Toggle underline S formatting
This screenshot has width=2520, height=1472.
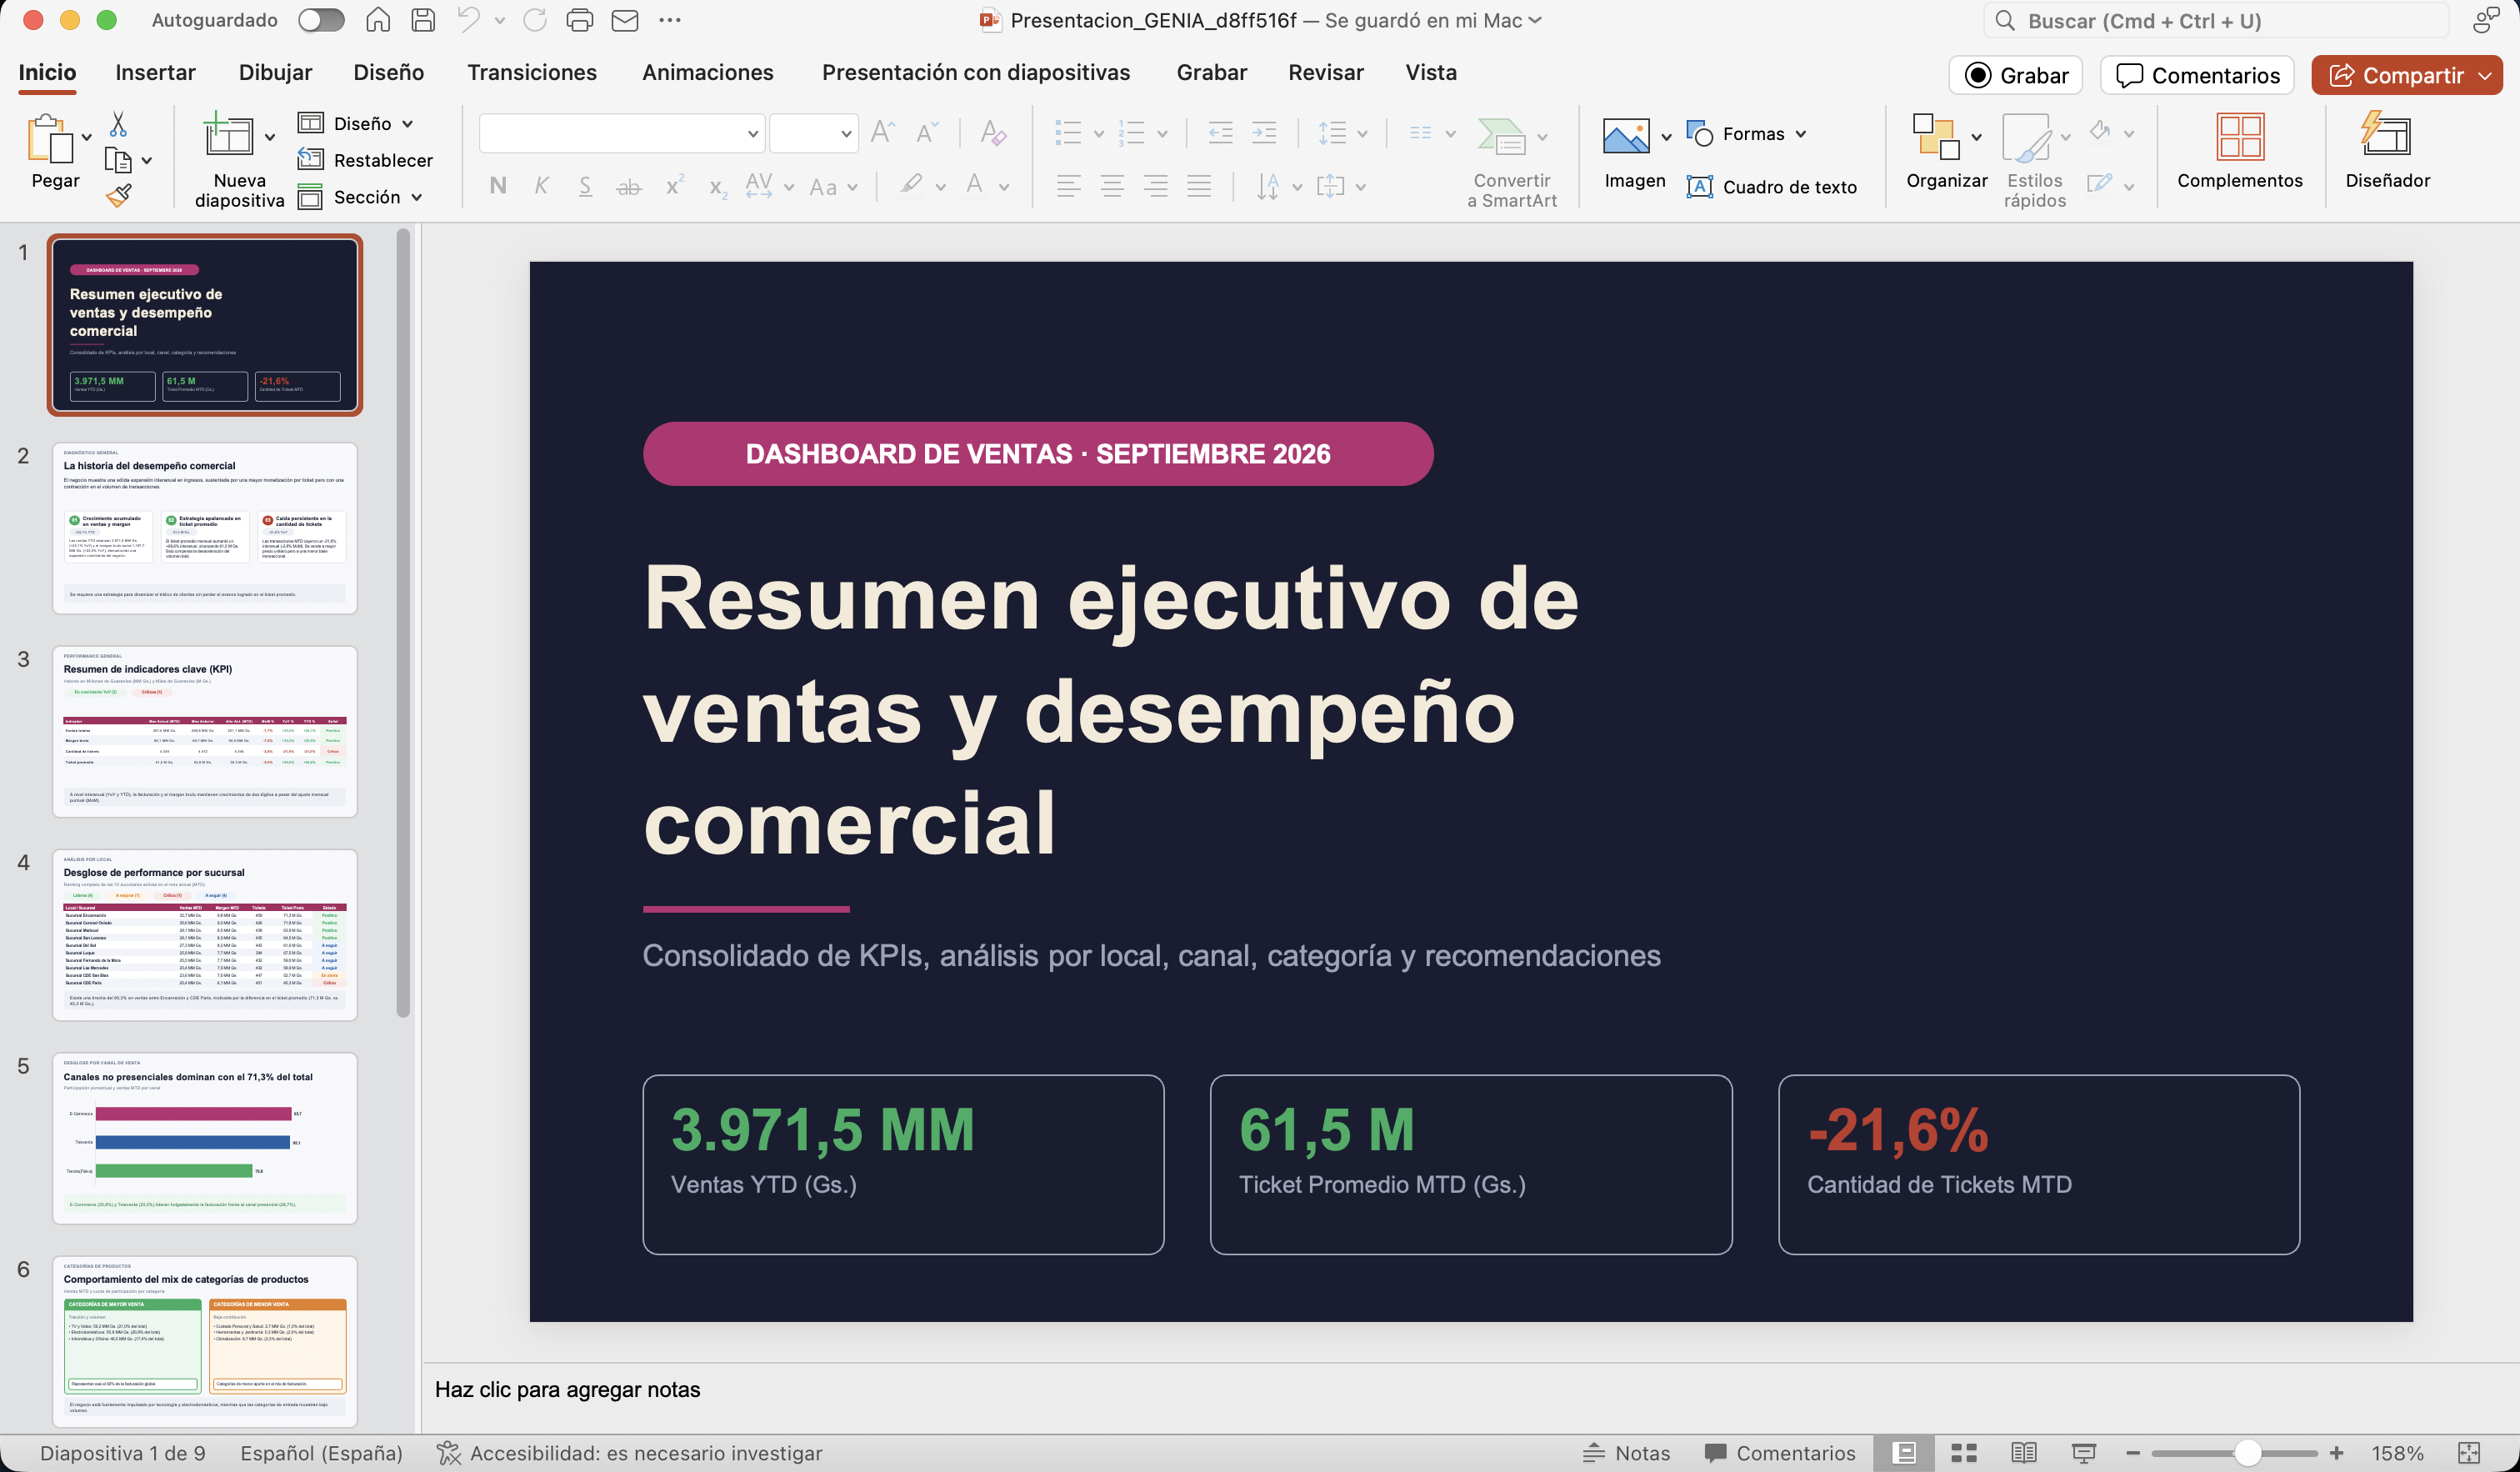pyautogui.click(x=585, y=185)
